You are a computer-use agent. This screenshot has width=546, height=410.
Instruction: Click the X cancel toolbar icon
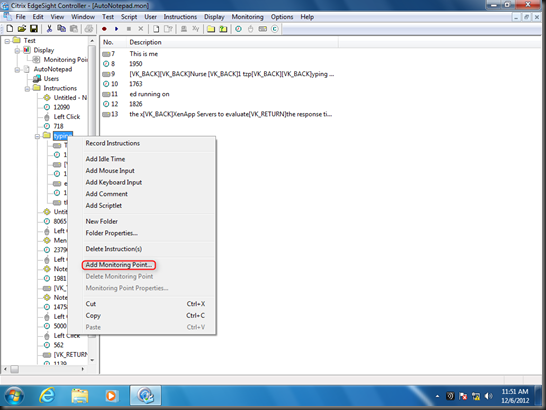[x=141, y=29]
